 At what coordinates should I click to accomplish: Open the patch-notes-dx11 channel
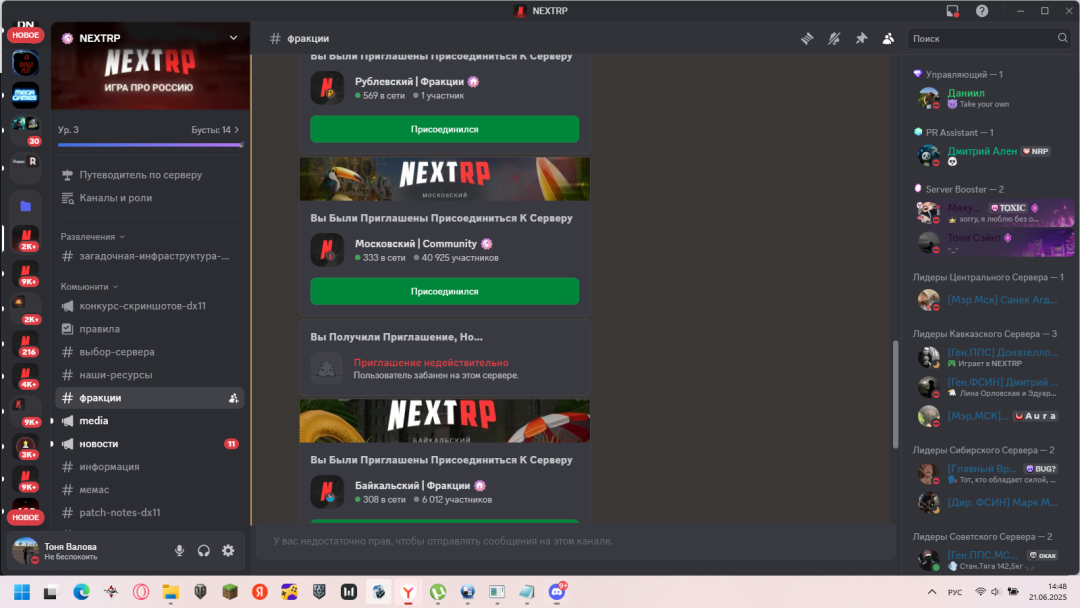coord(150,512)
